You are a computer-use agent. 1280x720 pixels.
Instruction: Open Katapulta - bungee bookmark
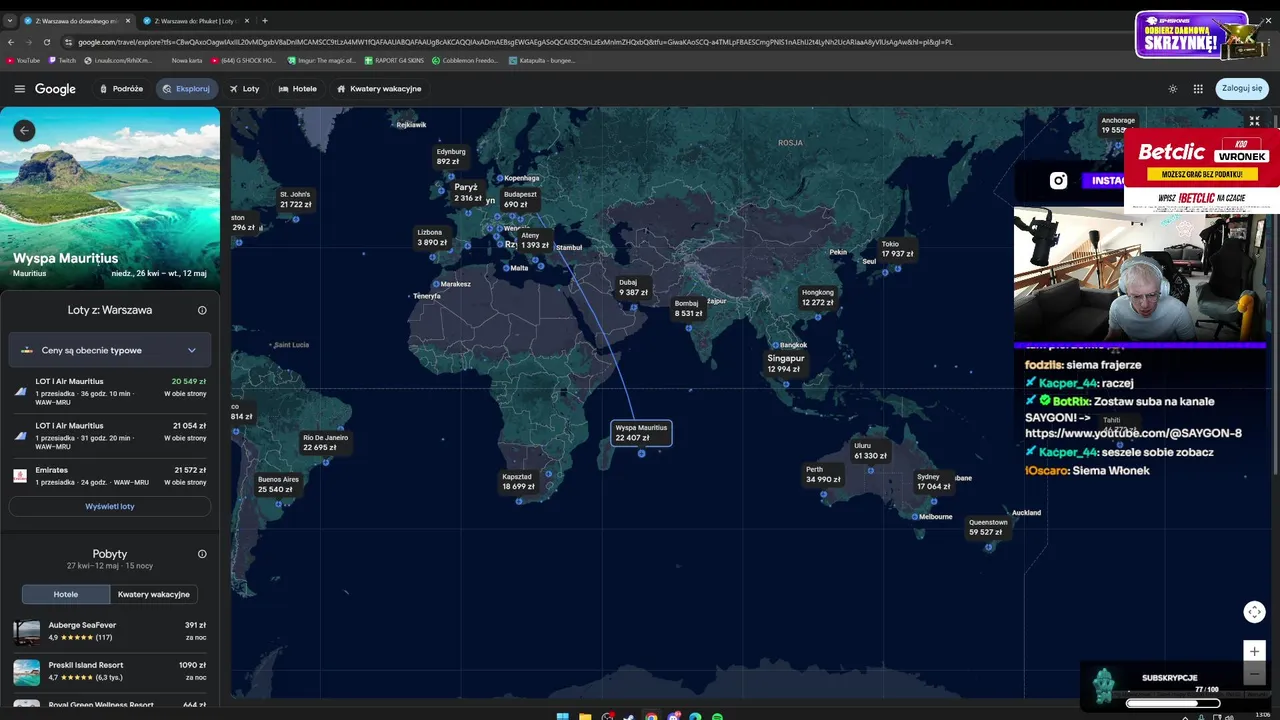[542, 60]
